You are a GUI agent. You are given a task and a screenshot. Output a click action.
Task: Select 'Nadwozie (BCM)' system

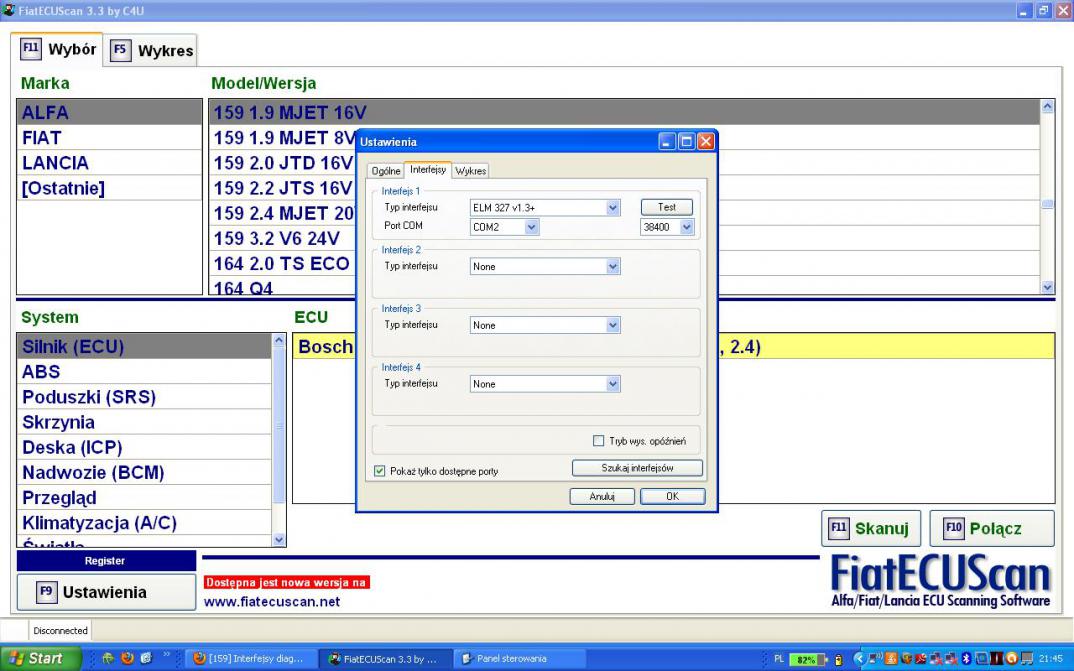point(145,472)
